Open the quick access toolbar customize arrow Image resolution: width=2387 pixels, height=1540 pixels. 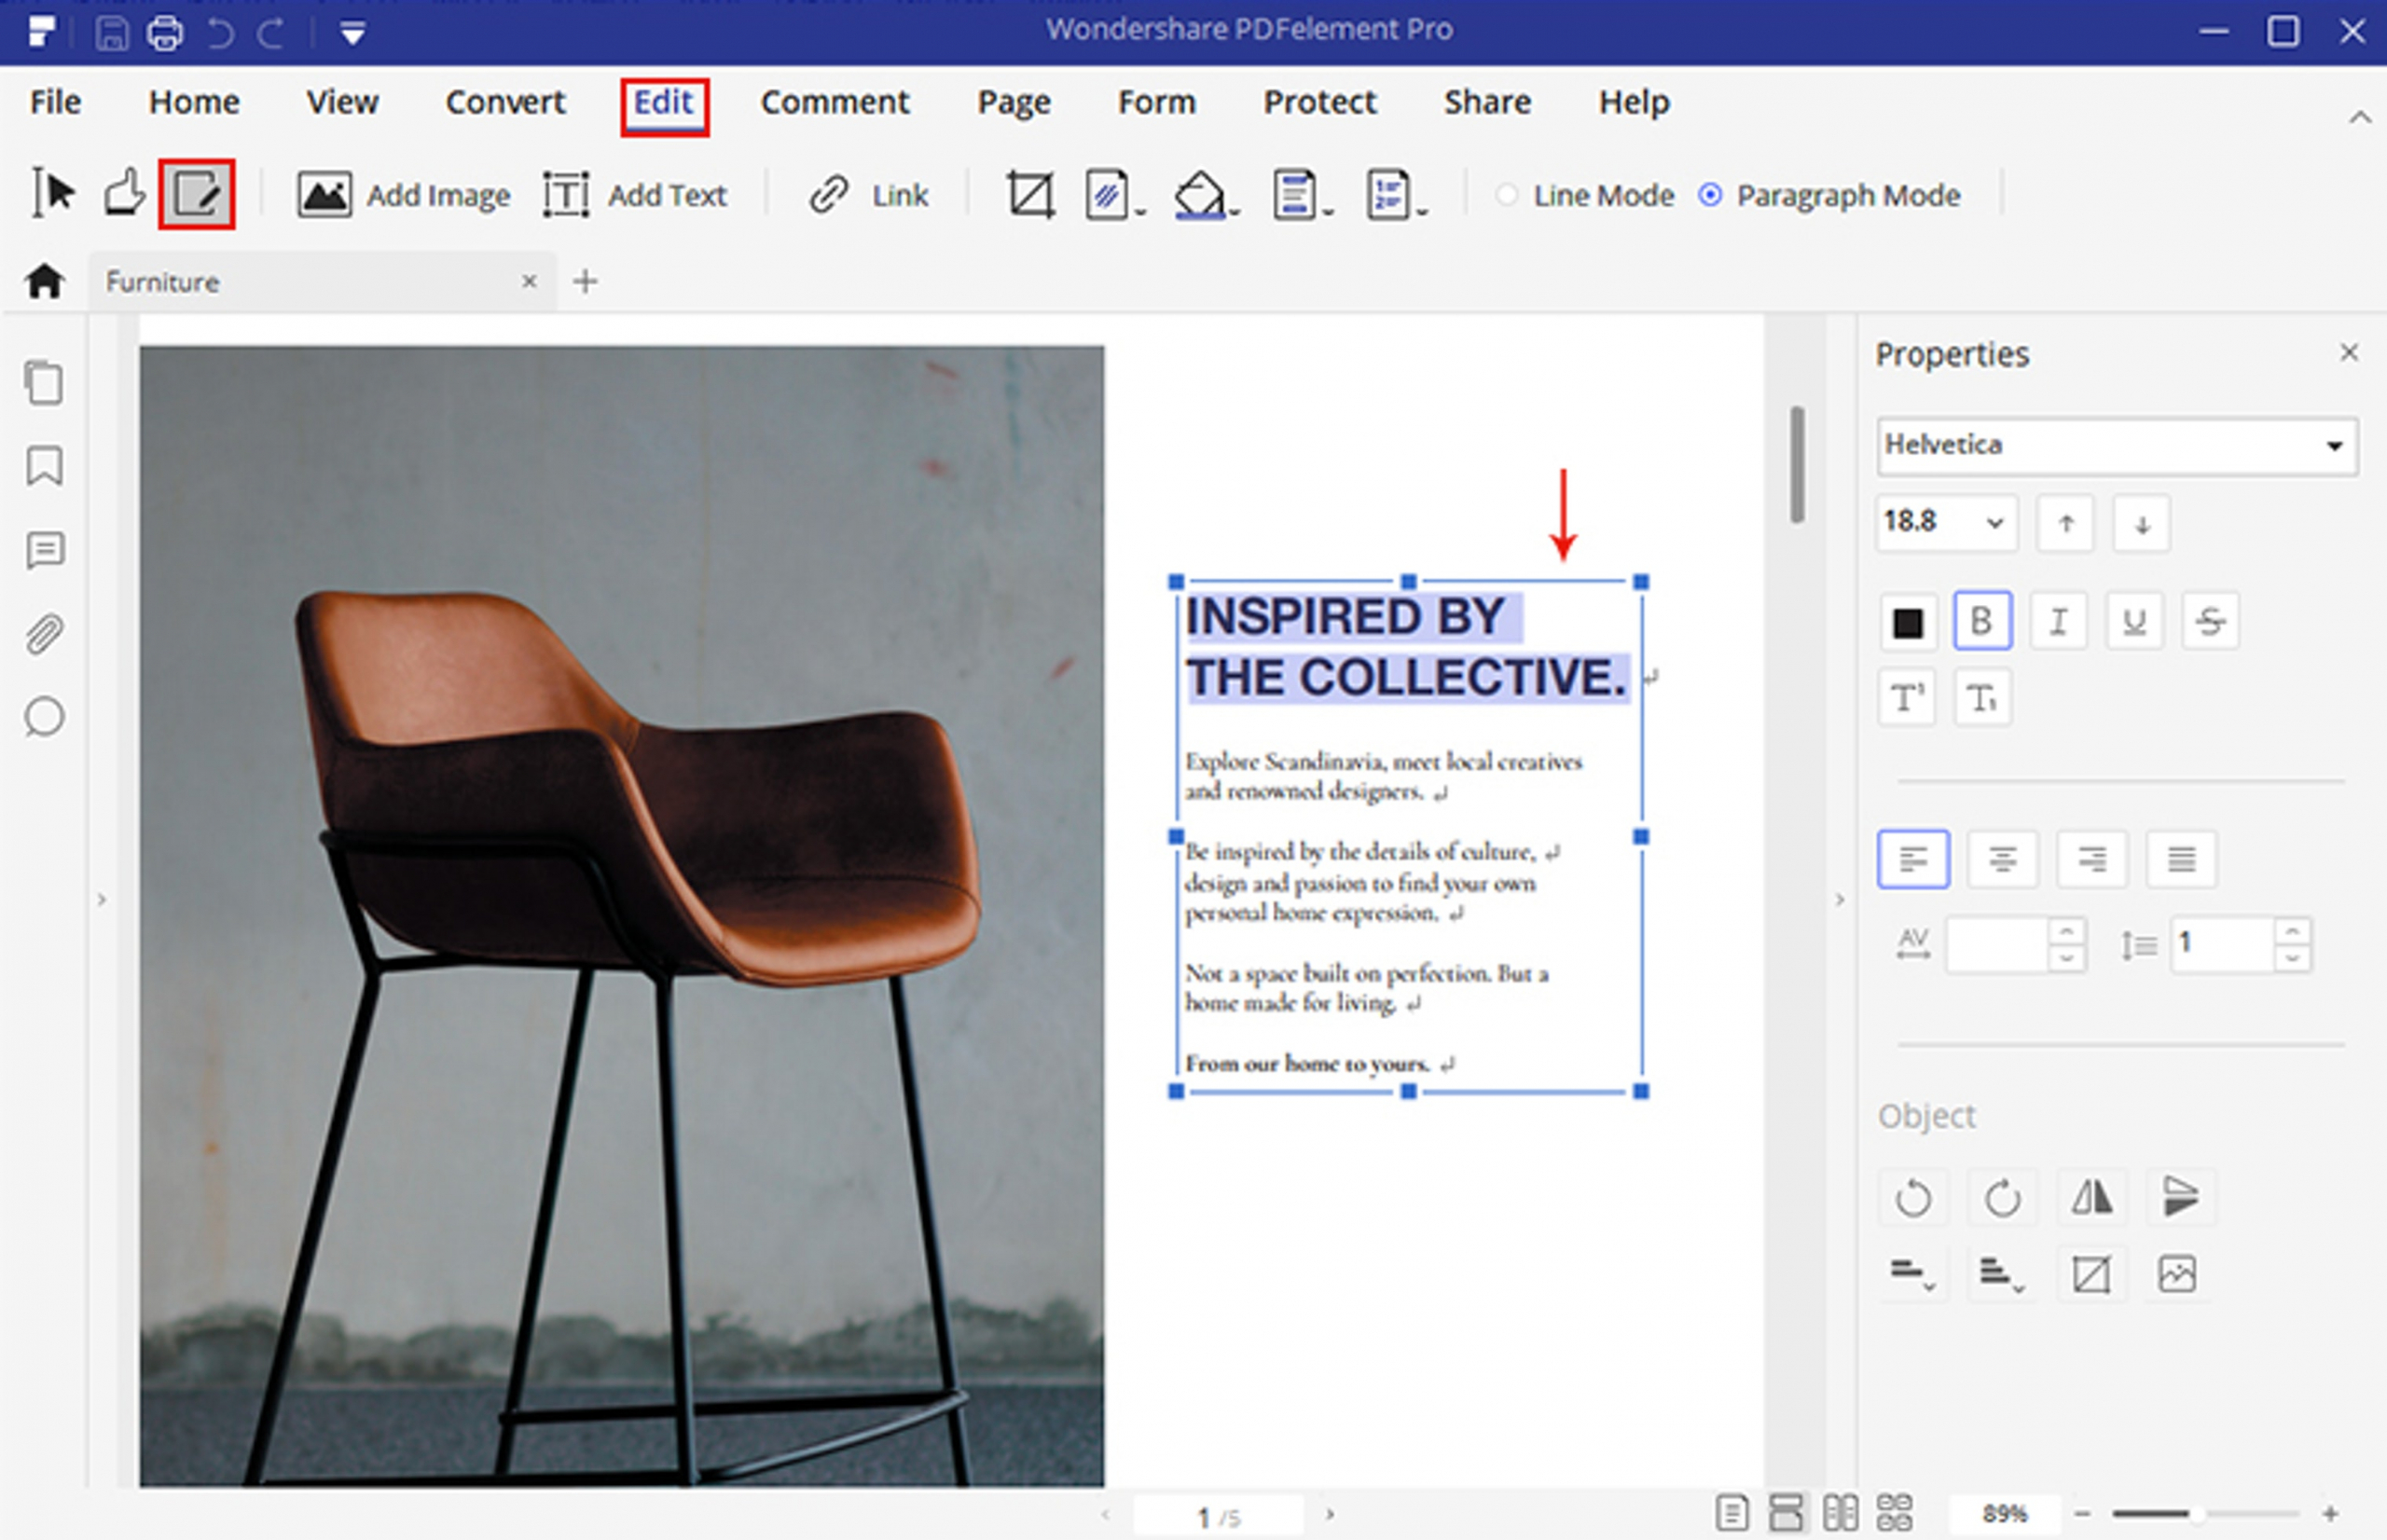(352, 34)
